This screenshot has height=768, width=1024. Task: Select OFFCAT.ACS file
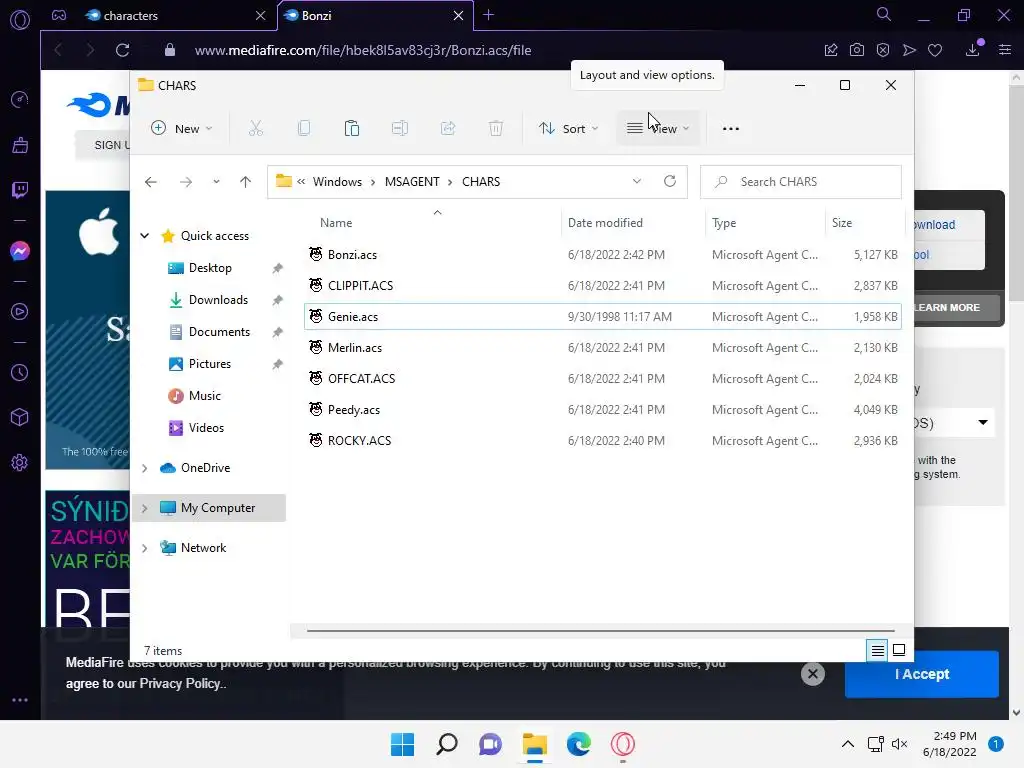603,379
